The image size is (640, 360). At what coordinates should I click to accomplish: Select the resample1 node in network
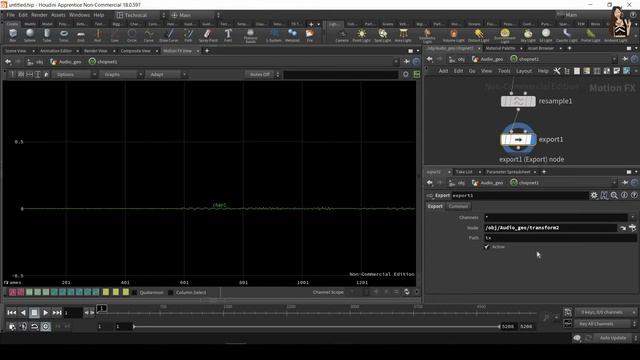(x=518, y=101)
